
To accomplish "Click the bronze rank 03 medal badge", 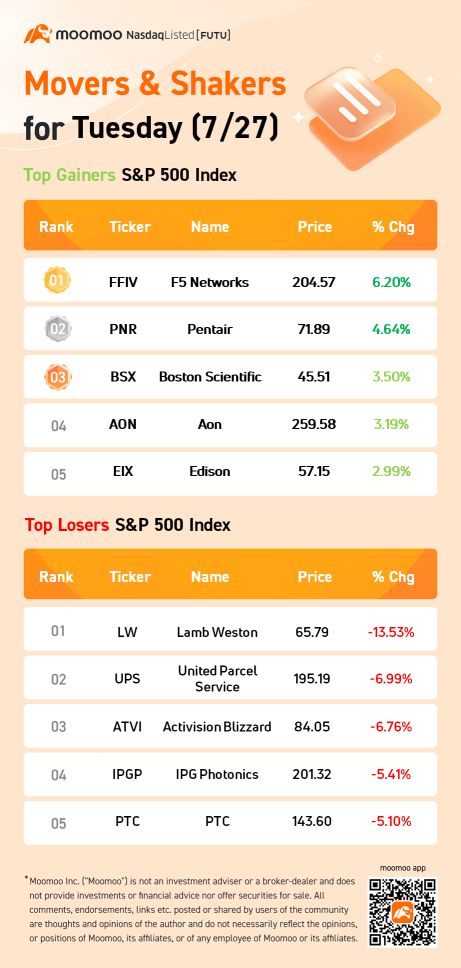I will point(57,377).
